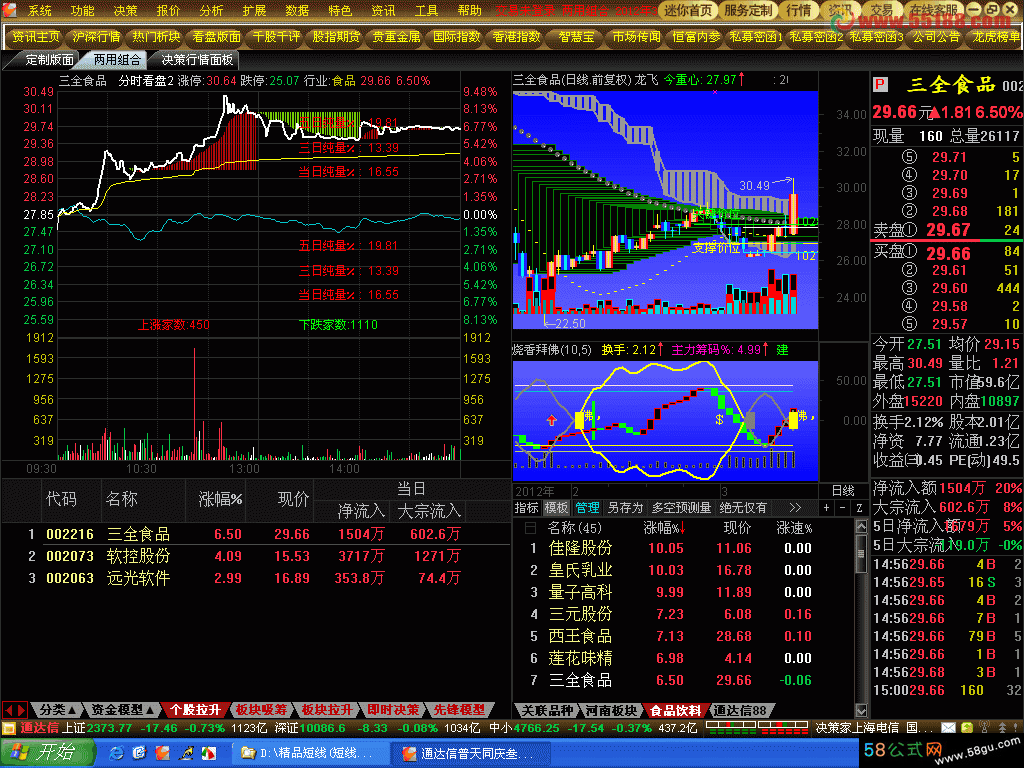Open 龙虎榜单 toolbar button

coord(995,37)
